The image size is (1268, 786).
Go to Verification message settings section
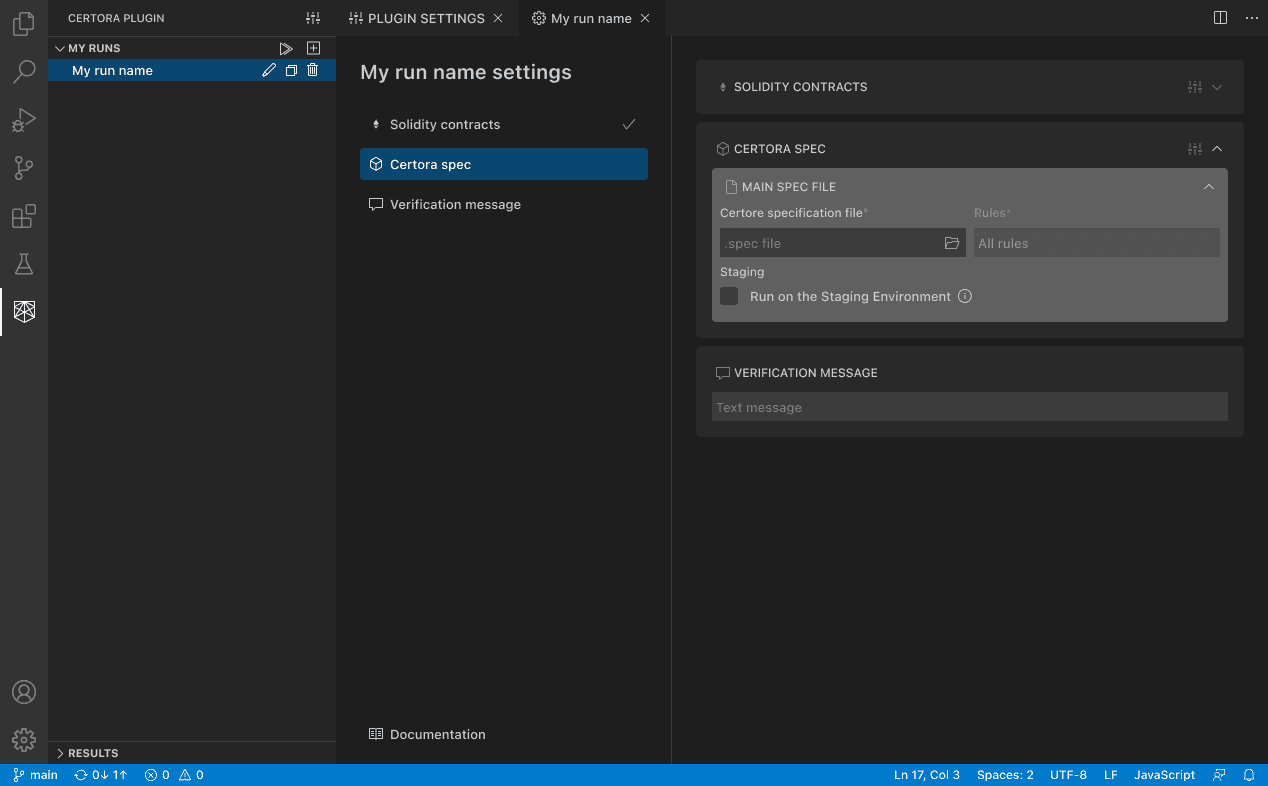(x=504, y=204)
